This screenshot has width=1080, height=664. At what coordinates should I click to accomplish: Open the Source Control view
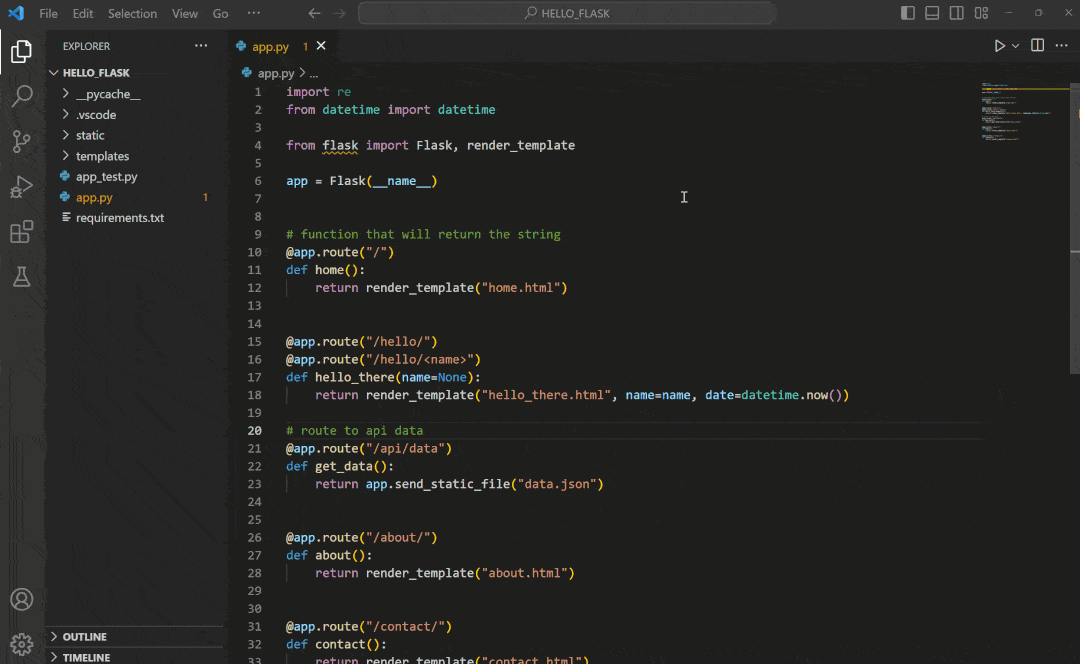22,142
